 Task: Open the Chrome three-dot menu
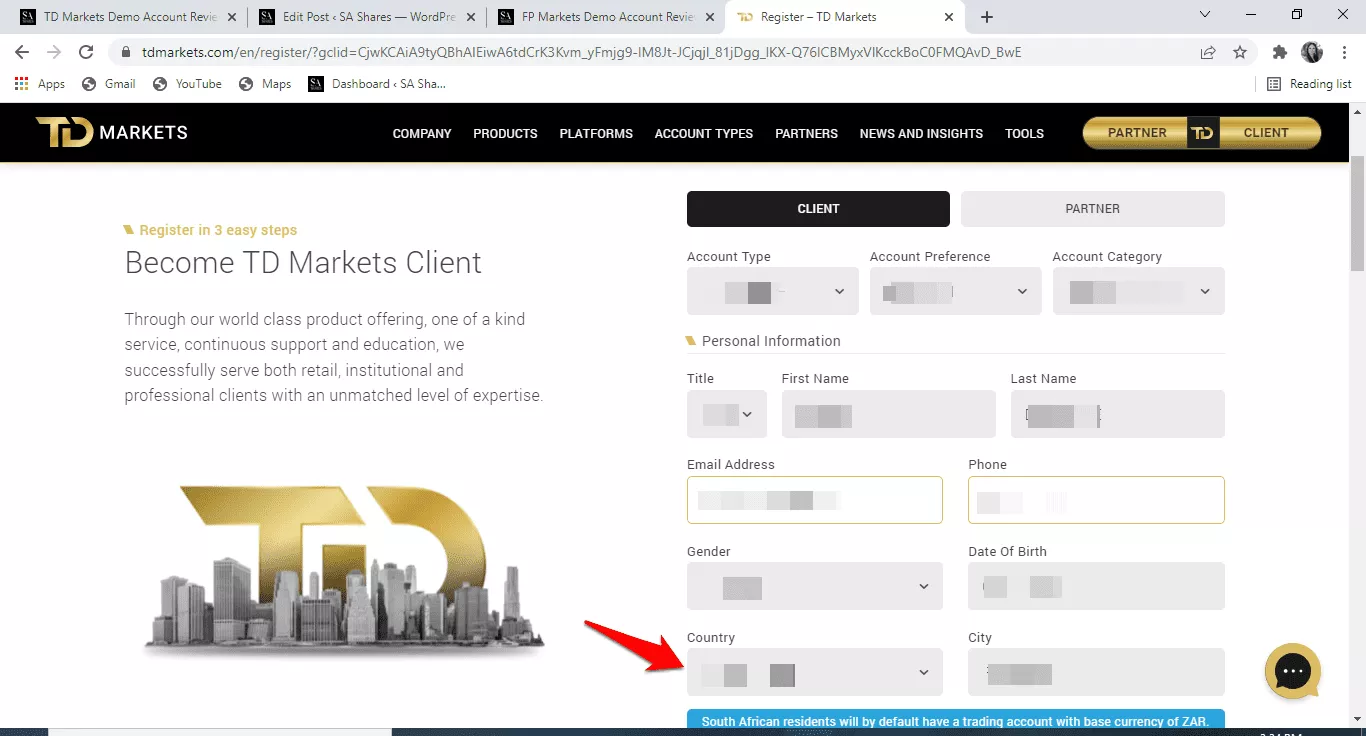point(1343,52)
